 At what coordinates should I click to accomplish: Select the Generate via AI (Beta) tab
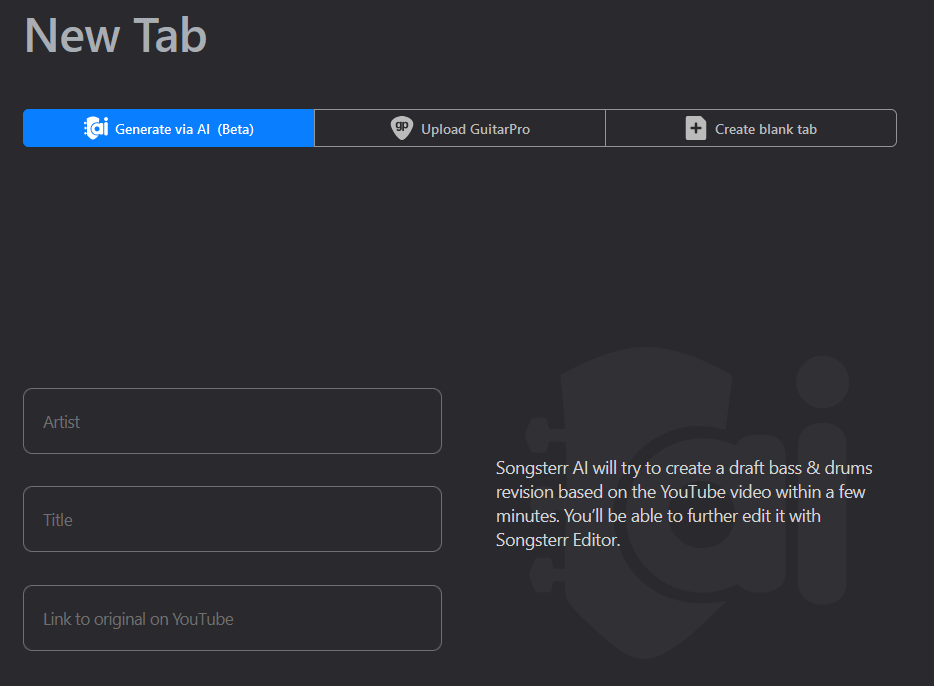(x=169, y=128)
